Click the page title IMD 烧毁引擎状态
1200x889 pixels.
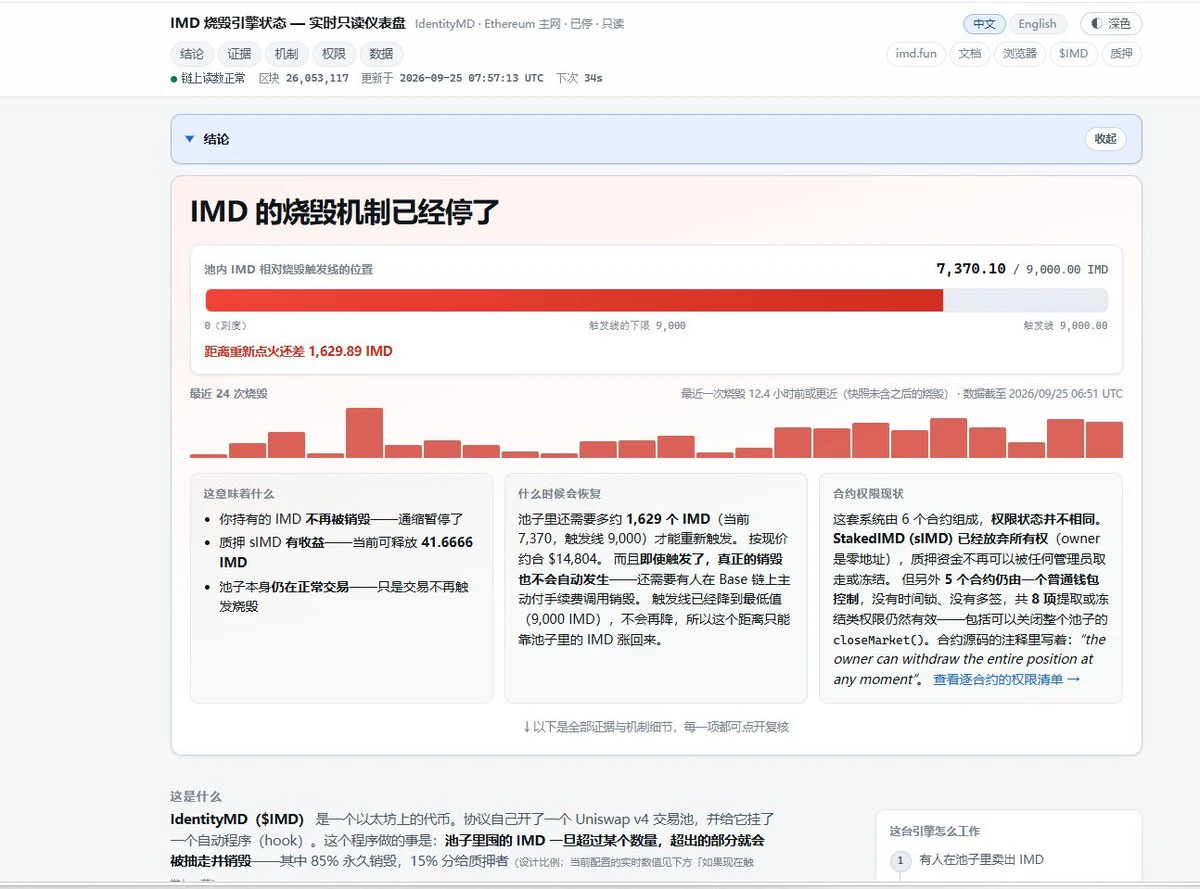pos(288,23)
